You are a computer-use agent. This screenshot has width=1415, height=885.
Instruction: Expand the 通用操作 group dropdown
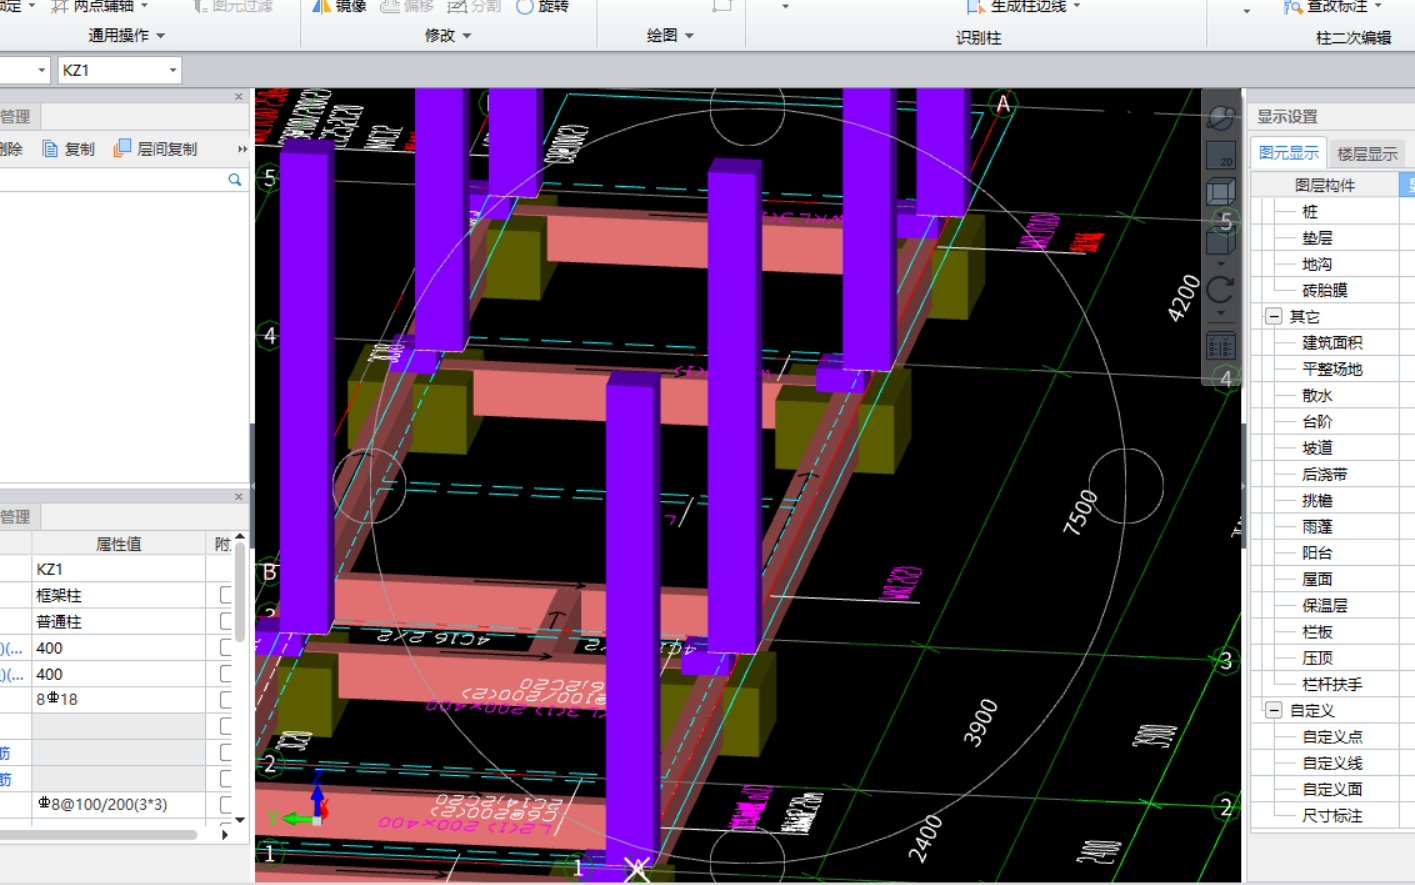[x=161, y=36]
